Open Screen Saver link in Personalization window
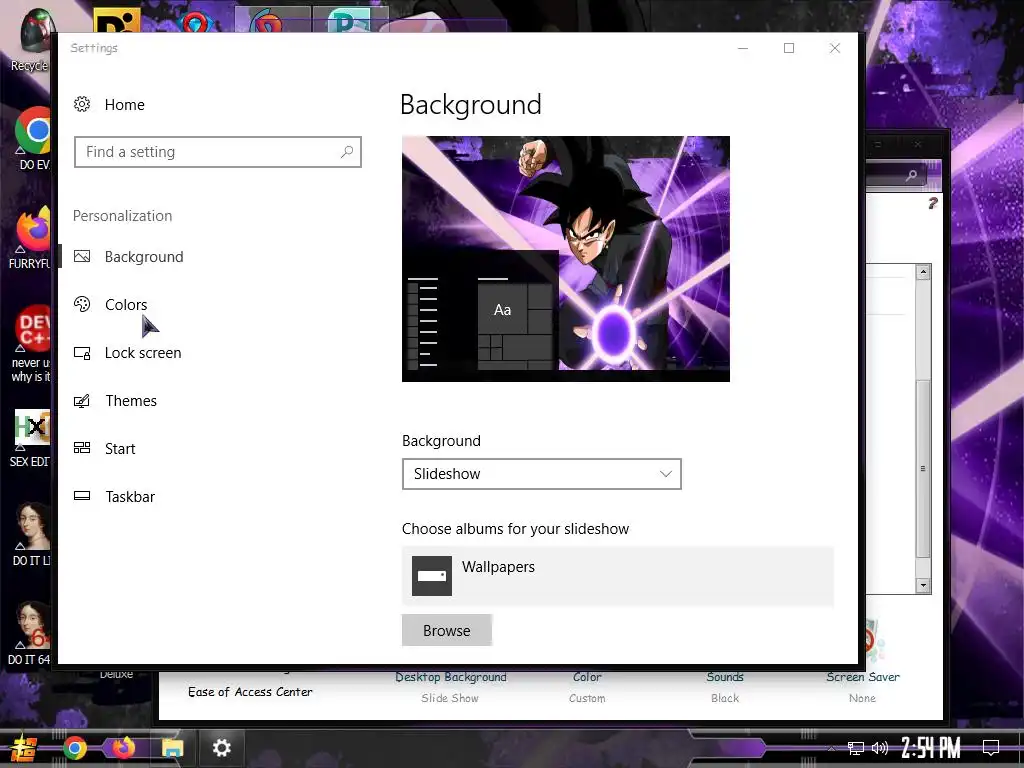 863,677
